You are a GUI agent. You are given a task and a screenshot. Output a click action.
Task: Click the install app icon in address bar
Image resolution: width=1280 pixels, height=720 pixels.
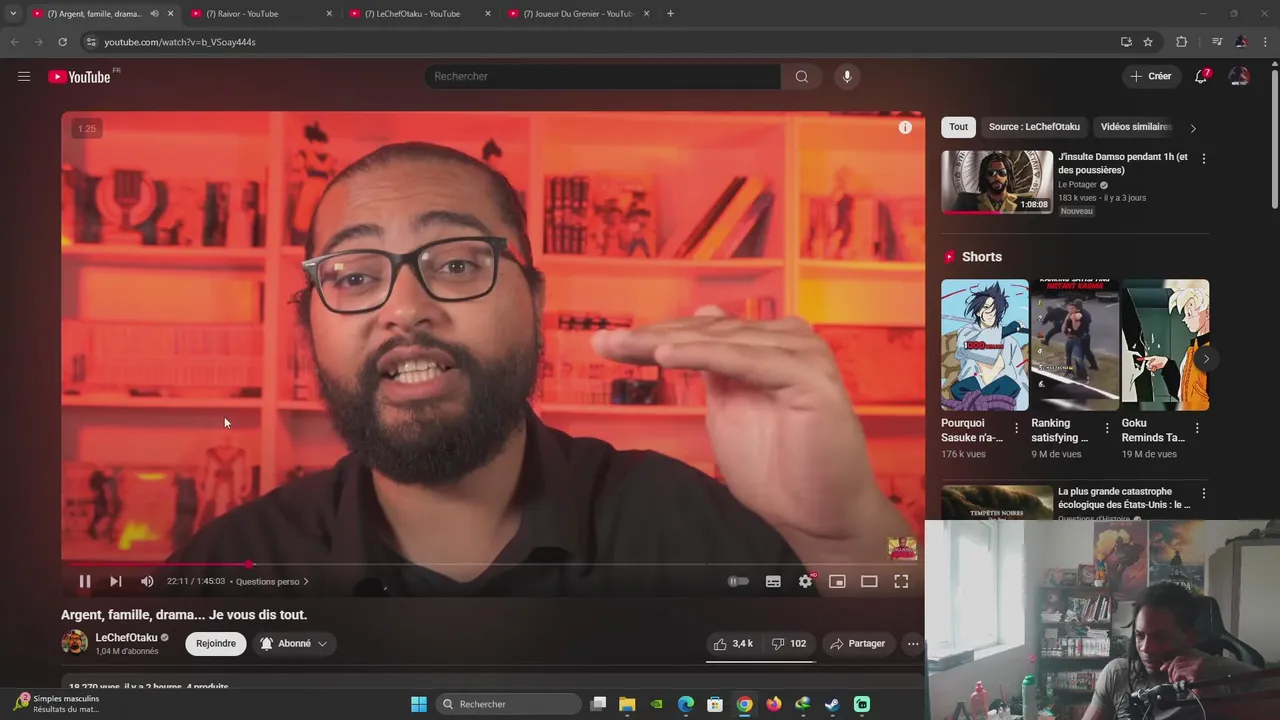coord(1126,42)
